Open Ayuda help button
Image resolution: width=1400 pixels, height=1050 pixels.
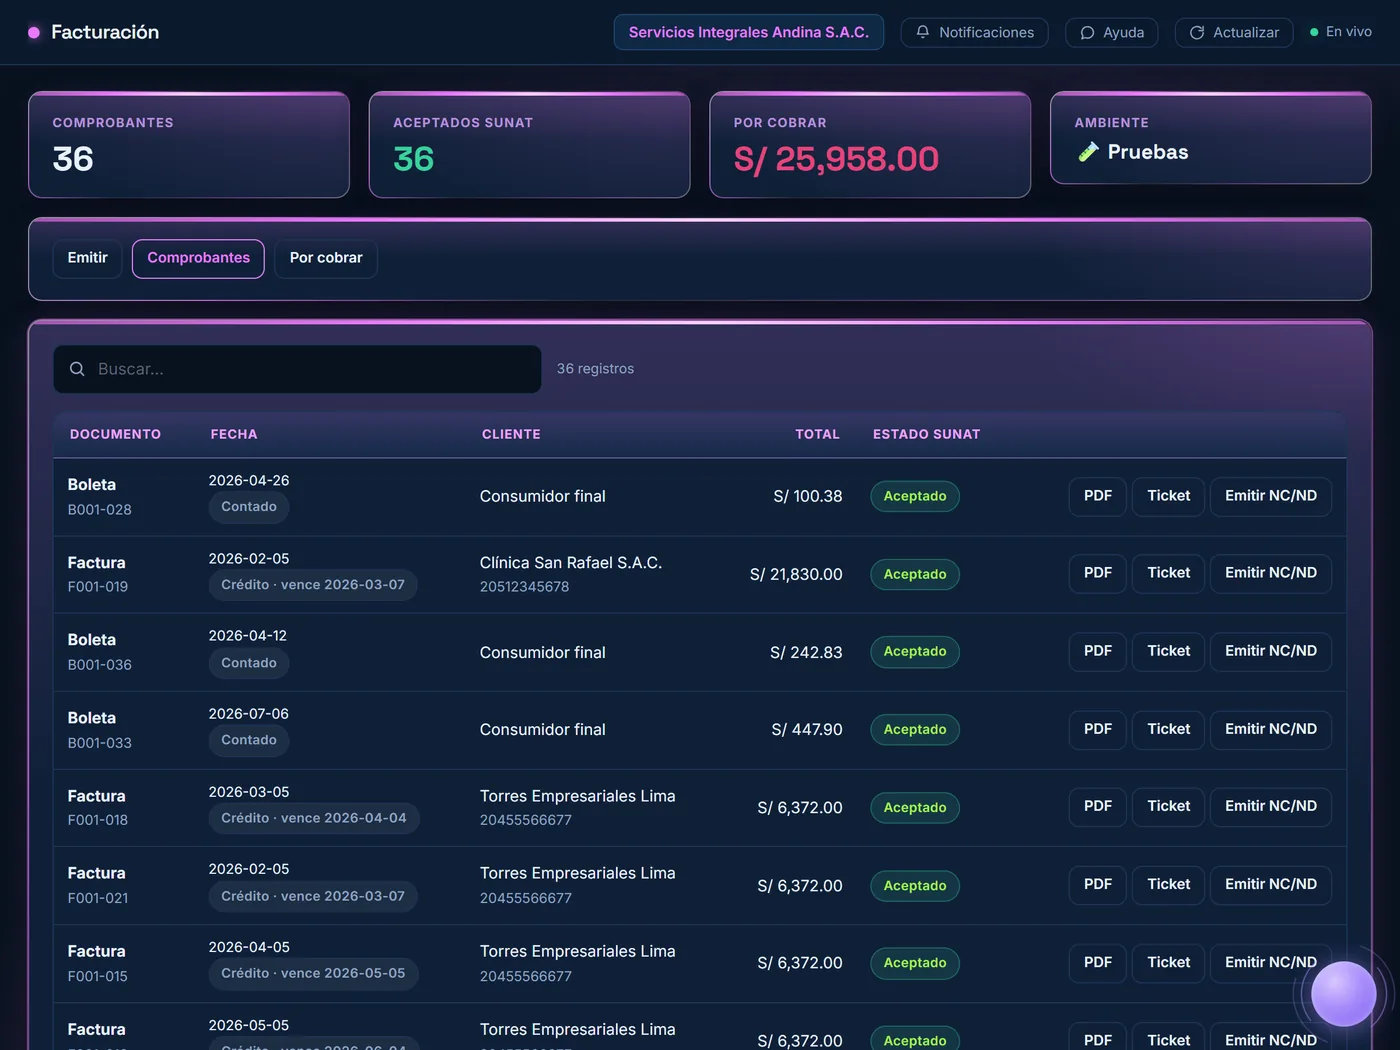click(x=1111, y=32)
